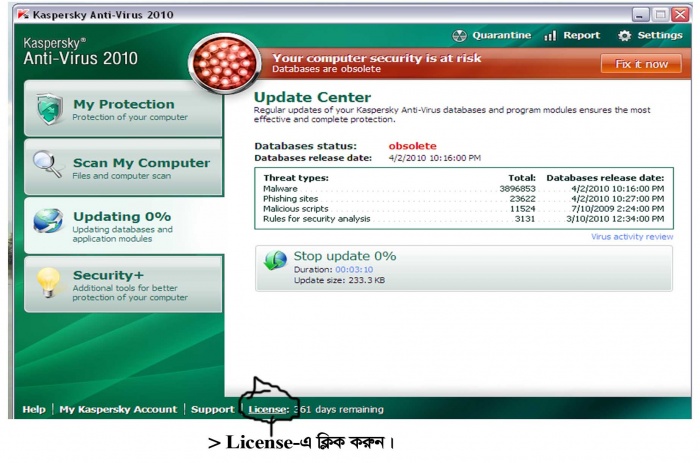
Task: Click the light bulb Security+ icon
Action: pyautogui.click(x=48, y=282)
